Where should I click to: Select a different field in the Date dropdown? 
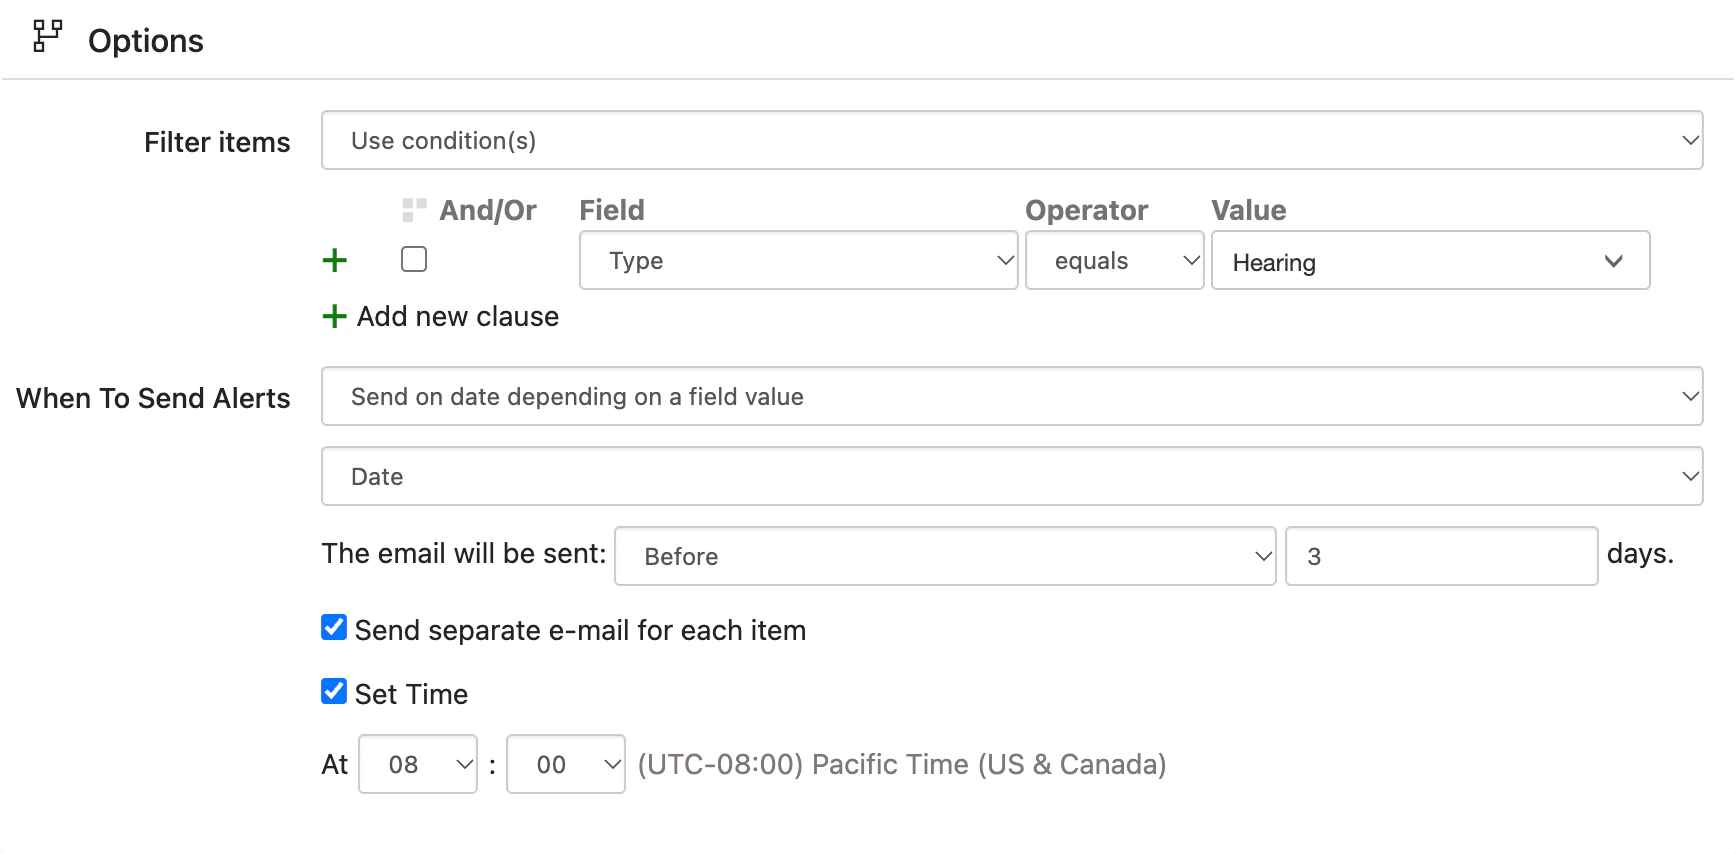(1012, 476)
